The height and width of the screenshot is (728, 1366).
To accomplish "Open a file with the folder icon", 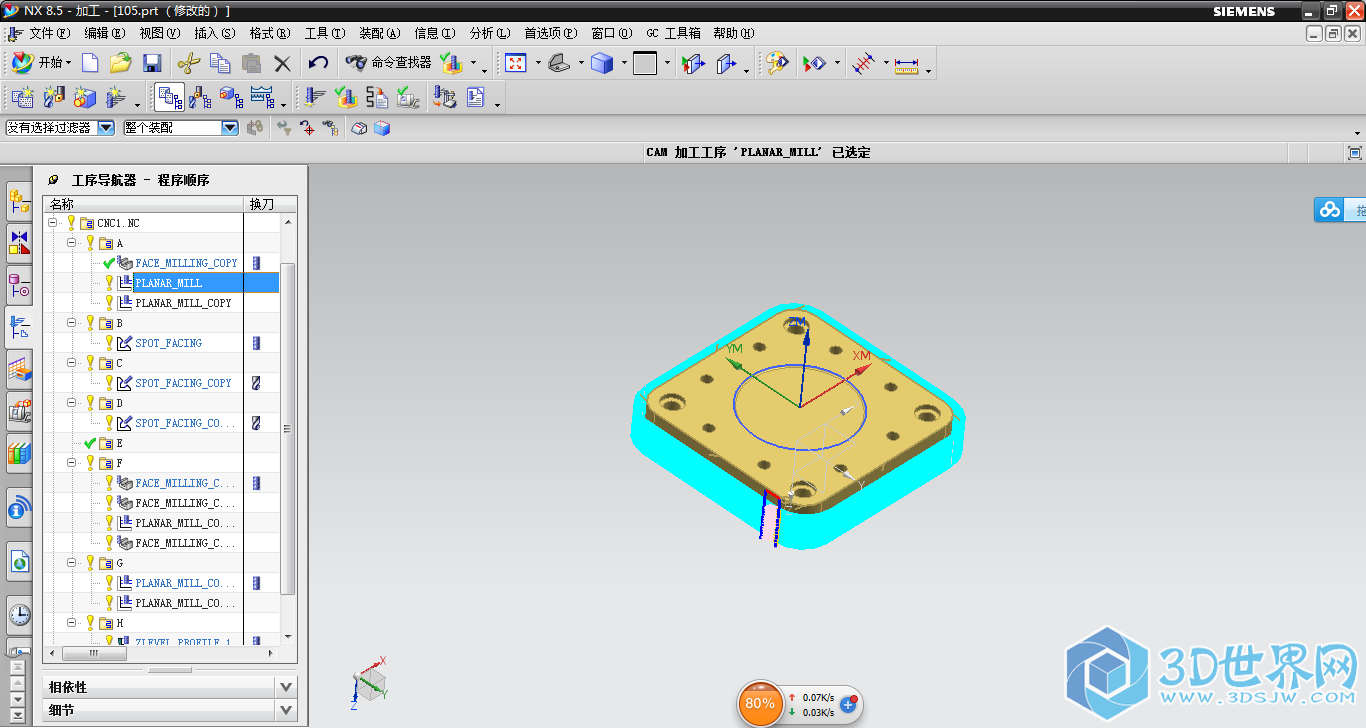I will (121, 63).
